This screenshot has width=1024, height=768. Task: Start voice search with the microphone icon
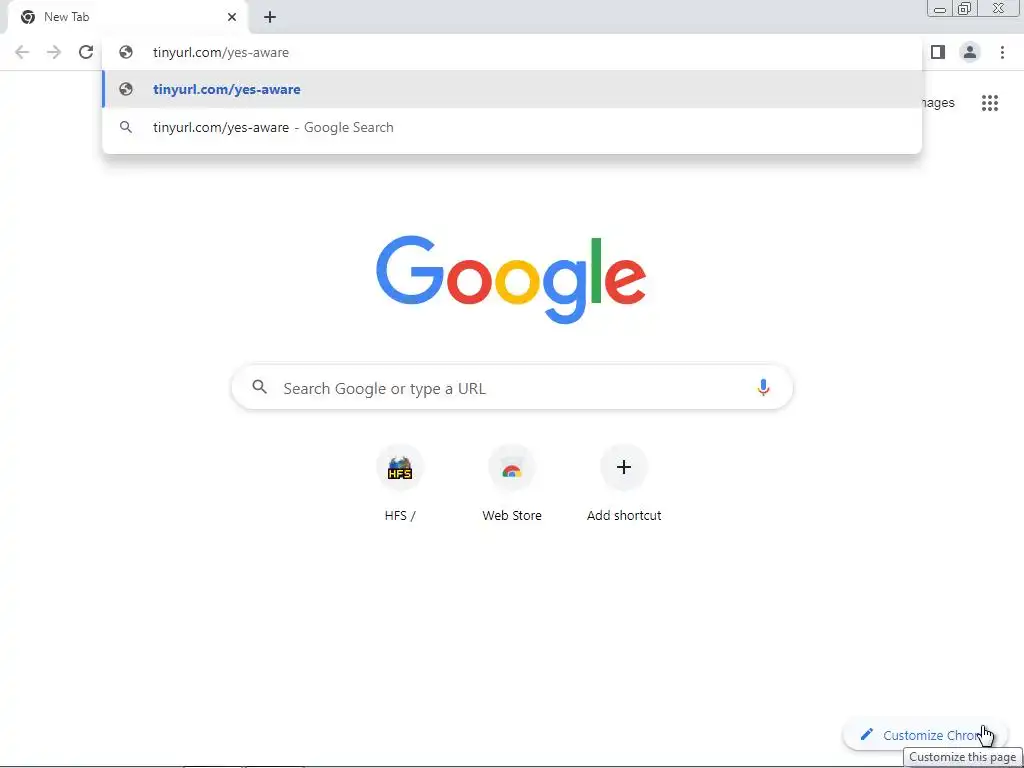point(763,387)
